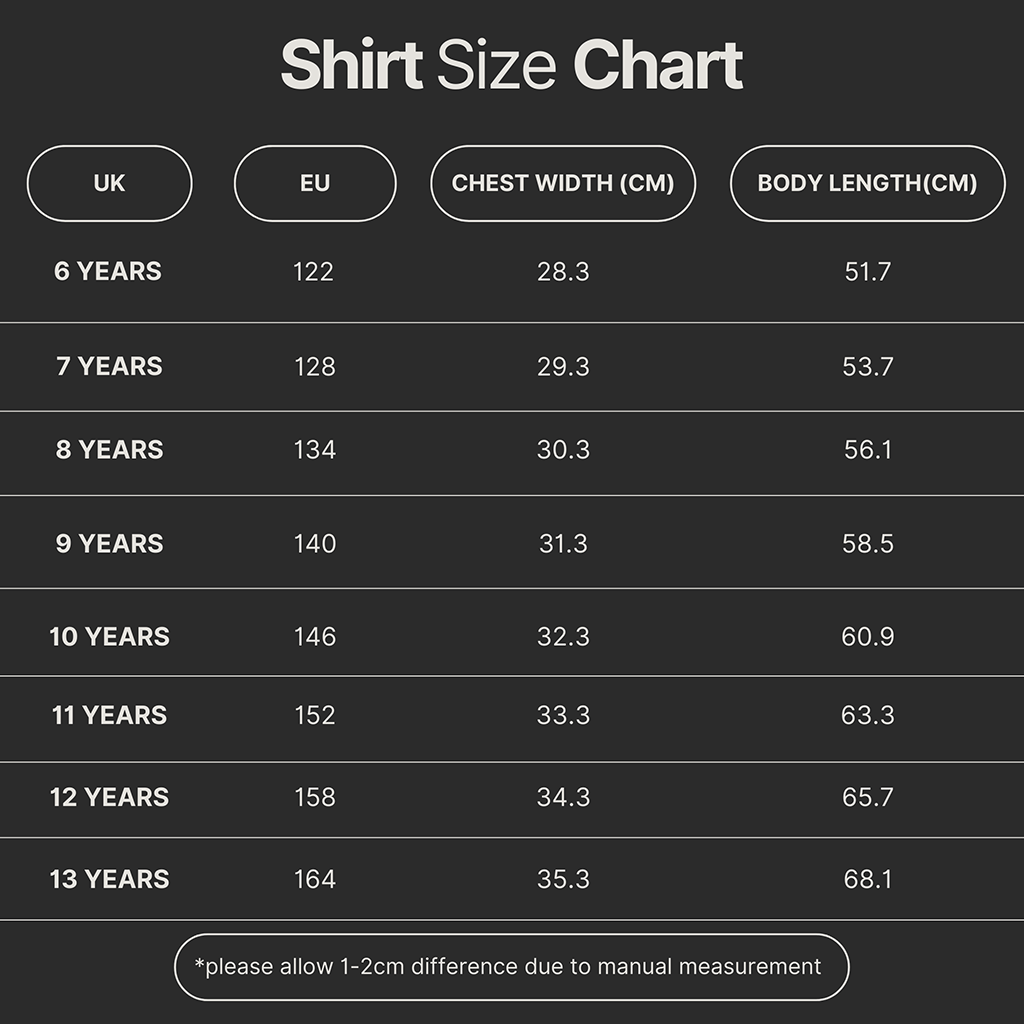Image resolution: width=1024 pixels, height=1024 pixels.
Task: Click chest width value 30.3
Action: click(x=563, y=449)
